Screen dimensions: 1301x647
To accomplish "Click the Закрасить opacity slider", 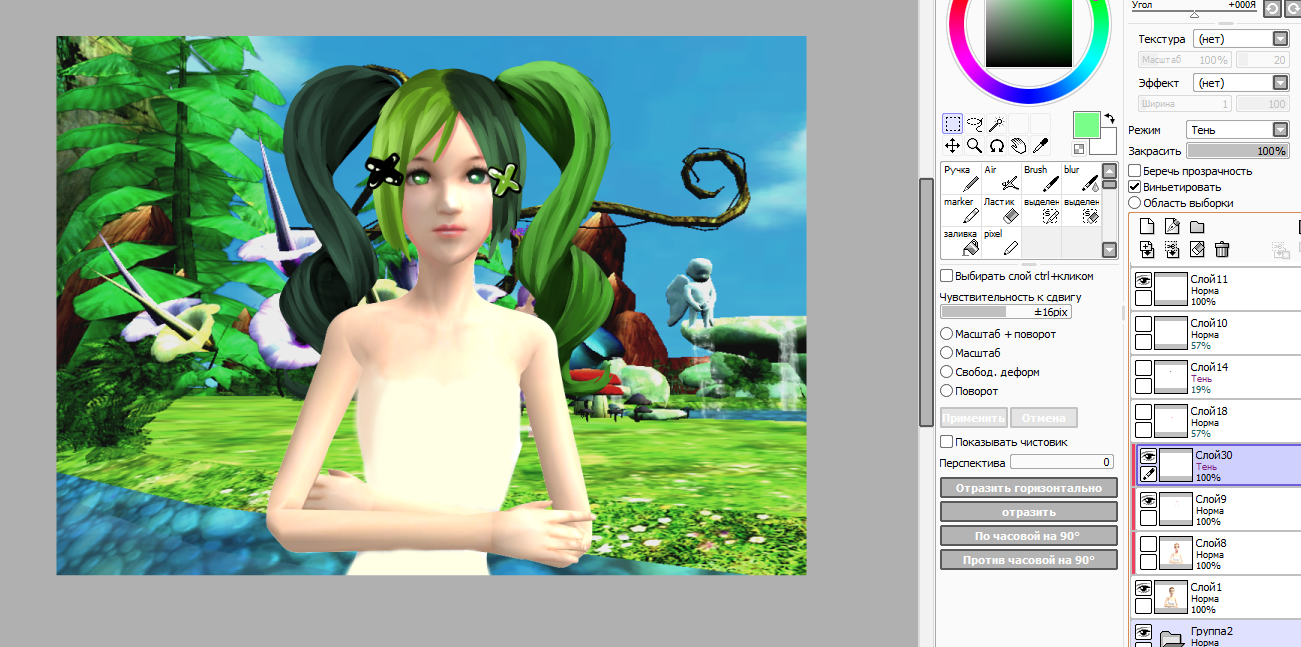I will (1238, 151).
